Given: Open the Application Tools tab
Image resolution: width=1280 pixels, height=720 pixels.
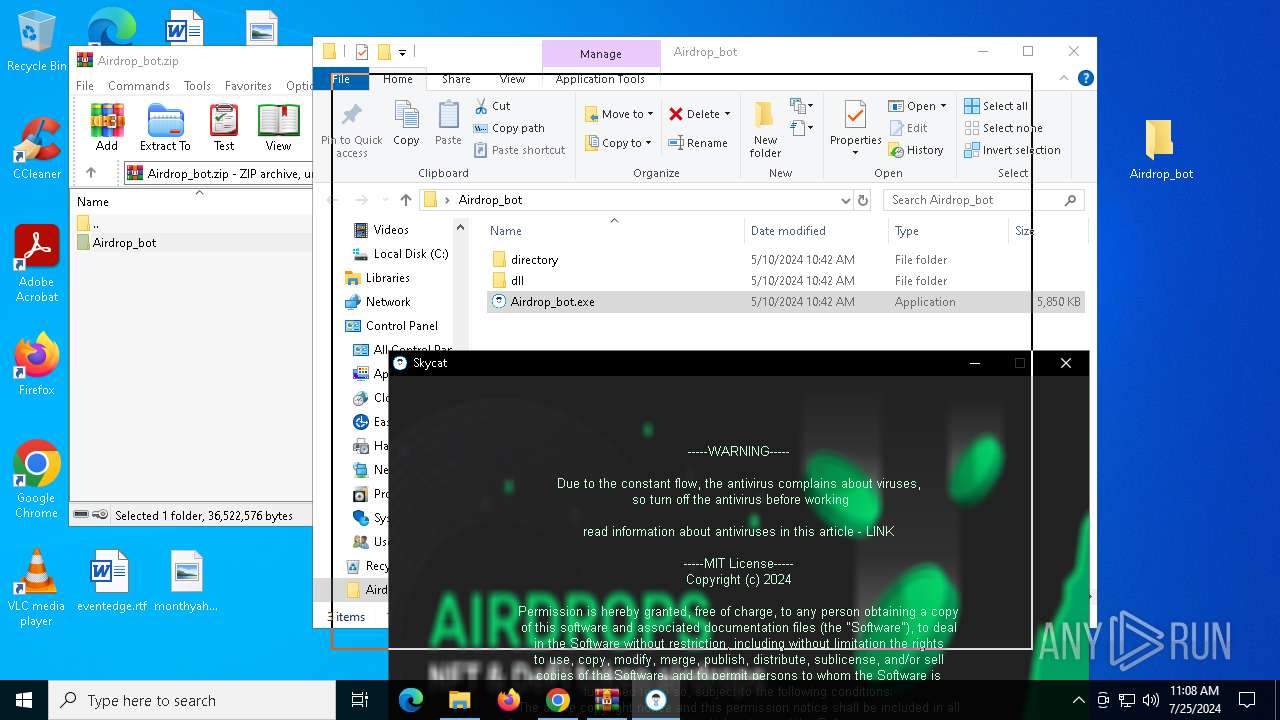Looking at the screenshot, I should (600, 79).
